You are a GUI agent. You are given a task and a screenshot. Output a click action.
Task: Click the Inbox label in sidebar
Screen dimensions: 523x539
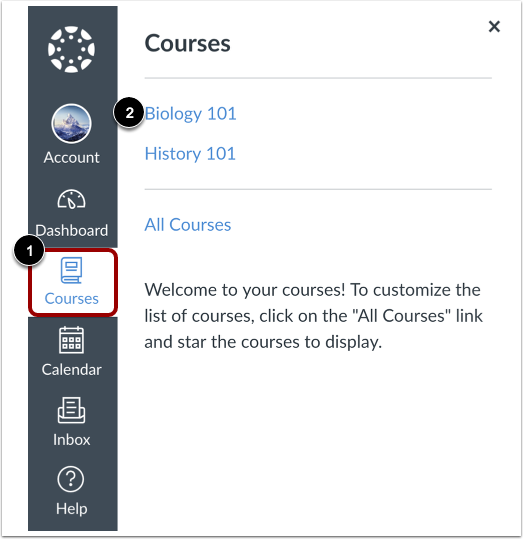[72, 440]
